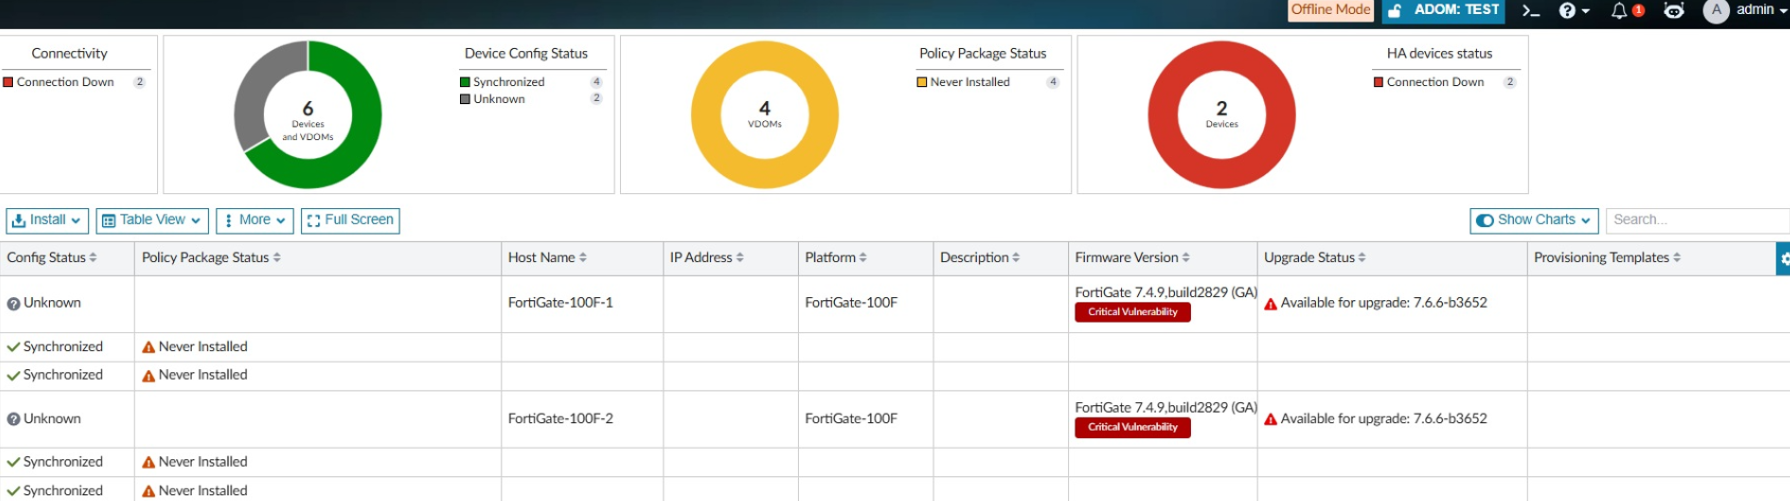Screen dimensions: 1790x501
Task: Open the Show Charts dropdown arrow
Action: tap(1586, 220)
